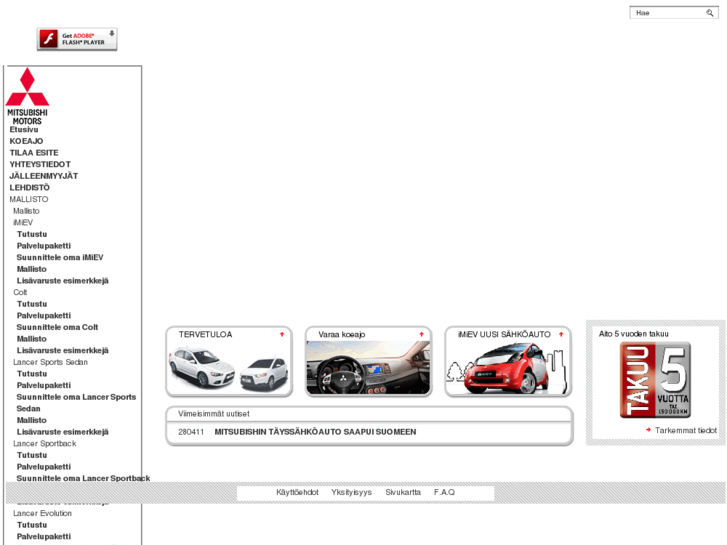Click the MALLISTO section heading
This screenshot has width=727, height=545.
pos(29,199)
